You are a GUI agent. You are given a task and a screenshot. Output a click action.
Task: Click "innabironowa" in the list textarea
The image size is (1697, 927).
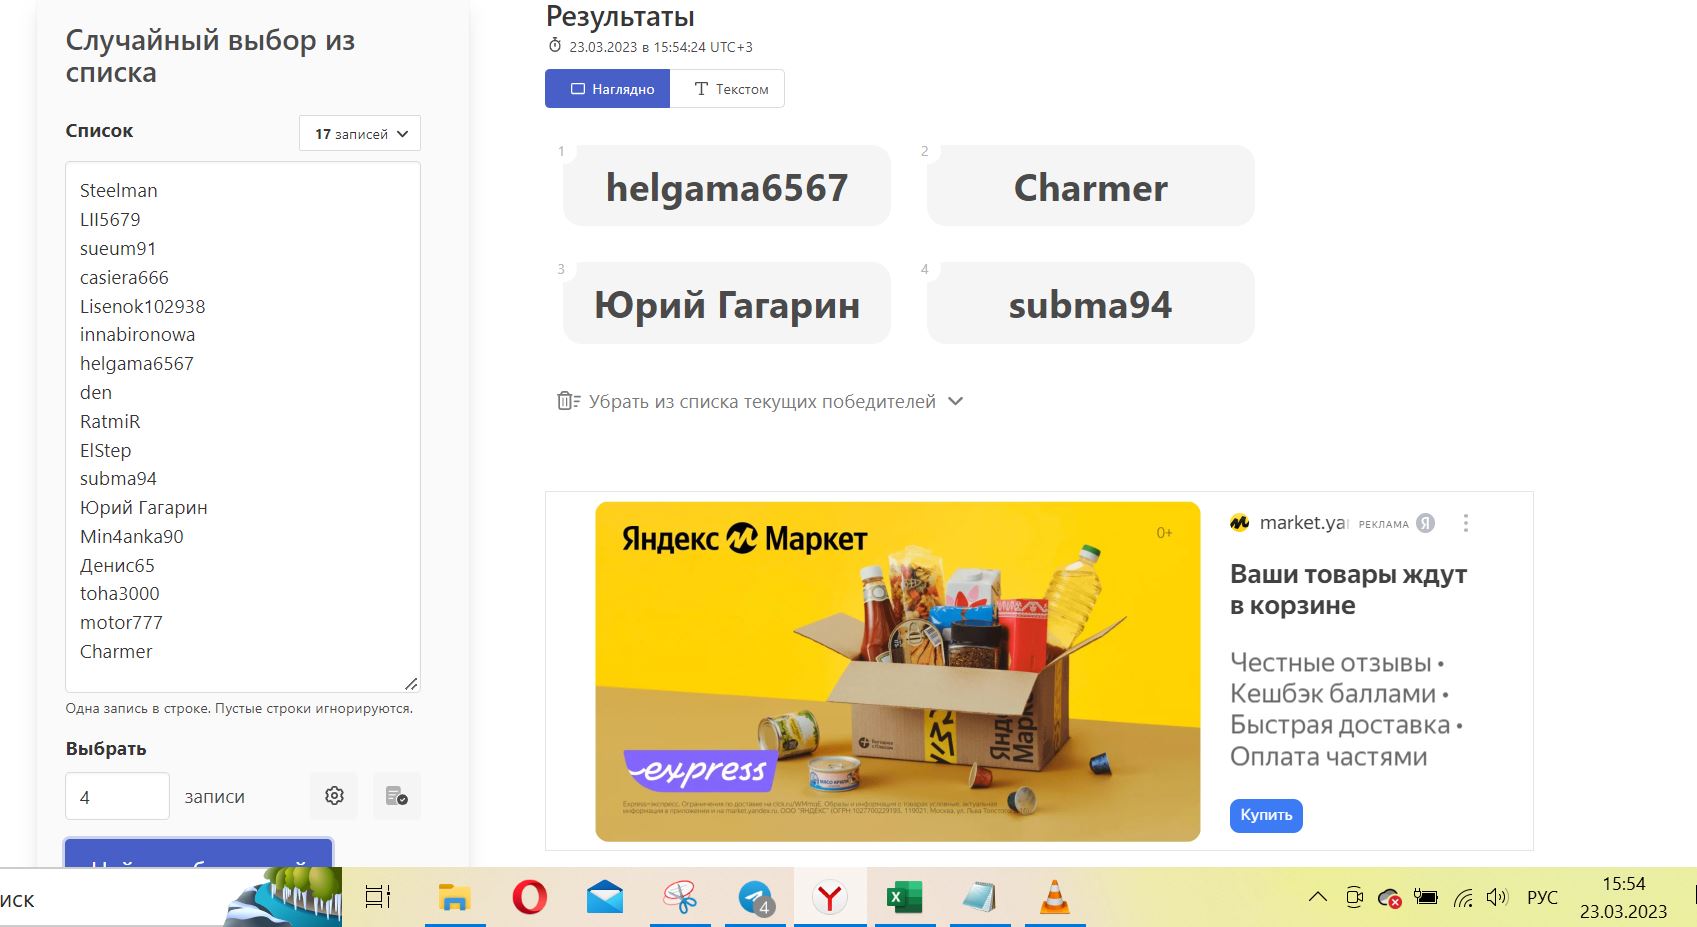pos(137,334)
